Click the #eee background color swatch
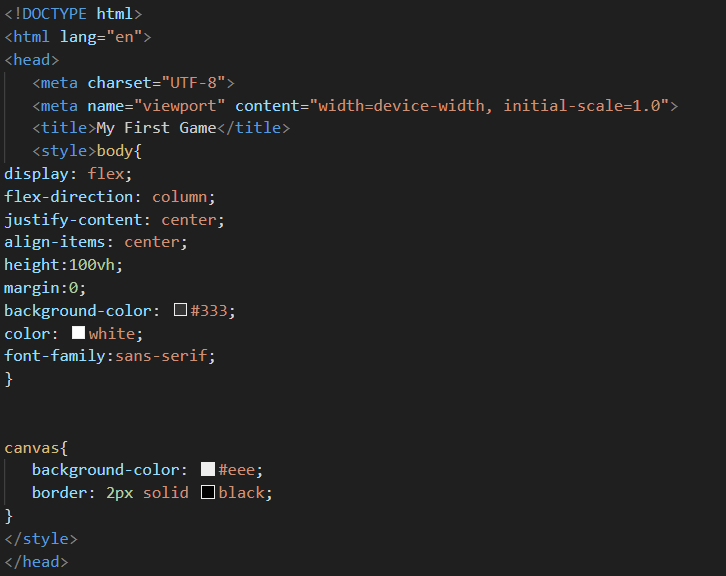726x576 pixels. coord(208,469)
